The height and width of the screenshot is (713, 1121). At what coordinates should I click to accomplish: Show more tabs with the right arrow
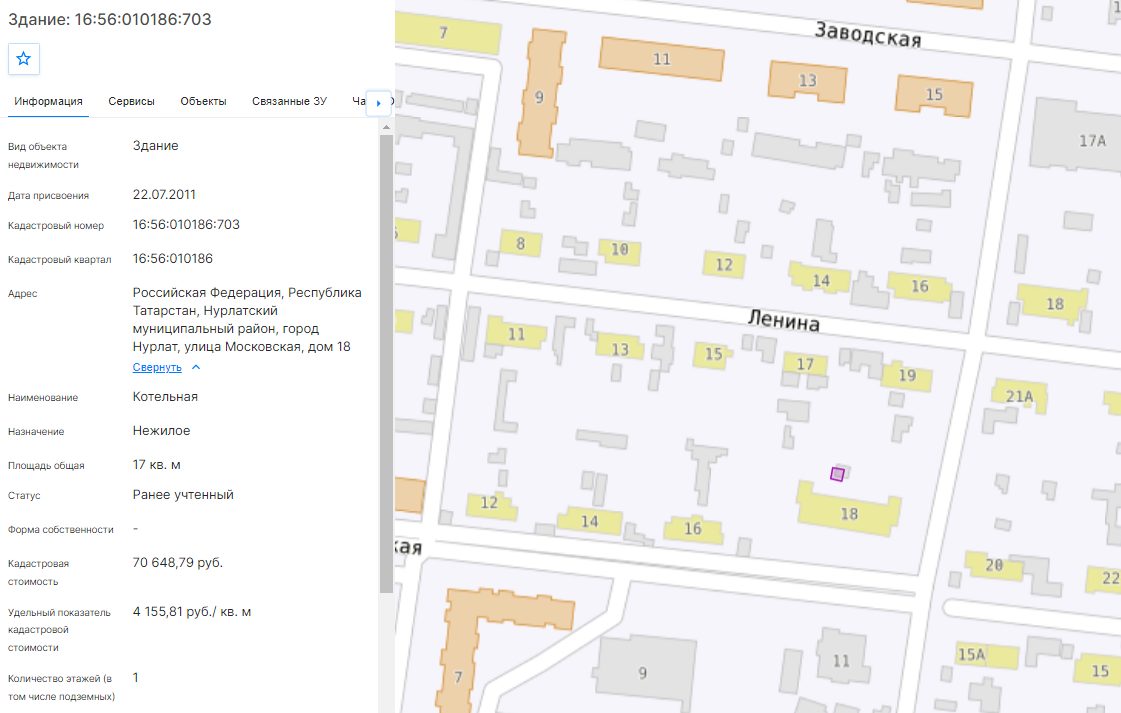(378, 103)
